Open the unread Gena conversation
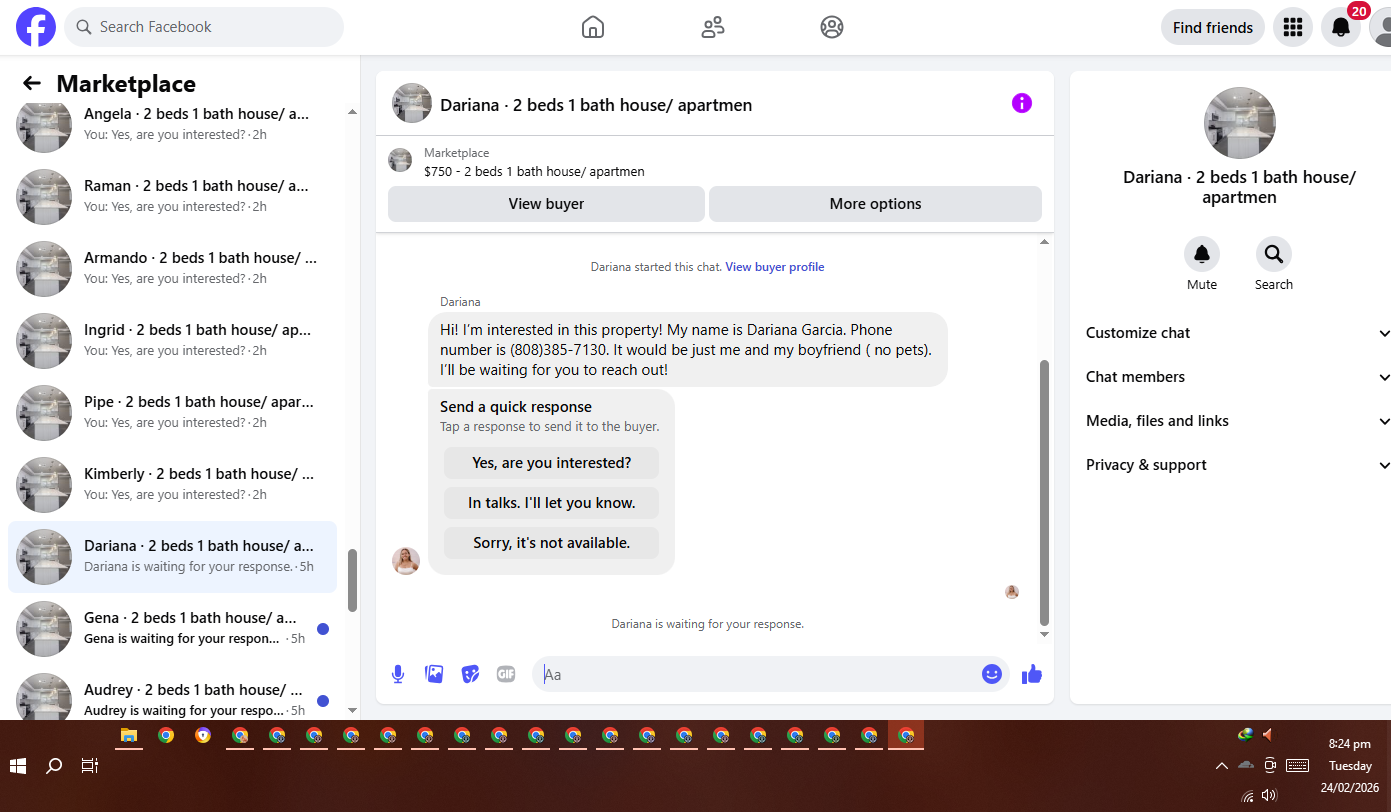 click(x=172, y=629)
